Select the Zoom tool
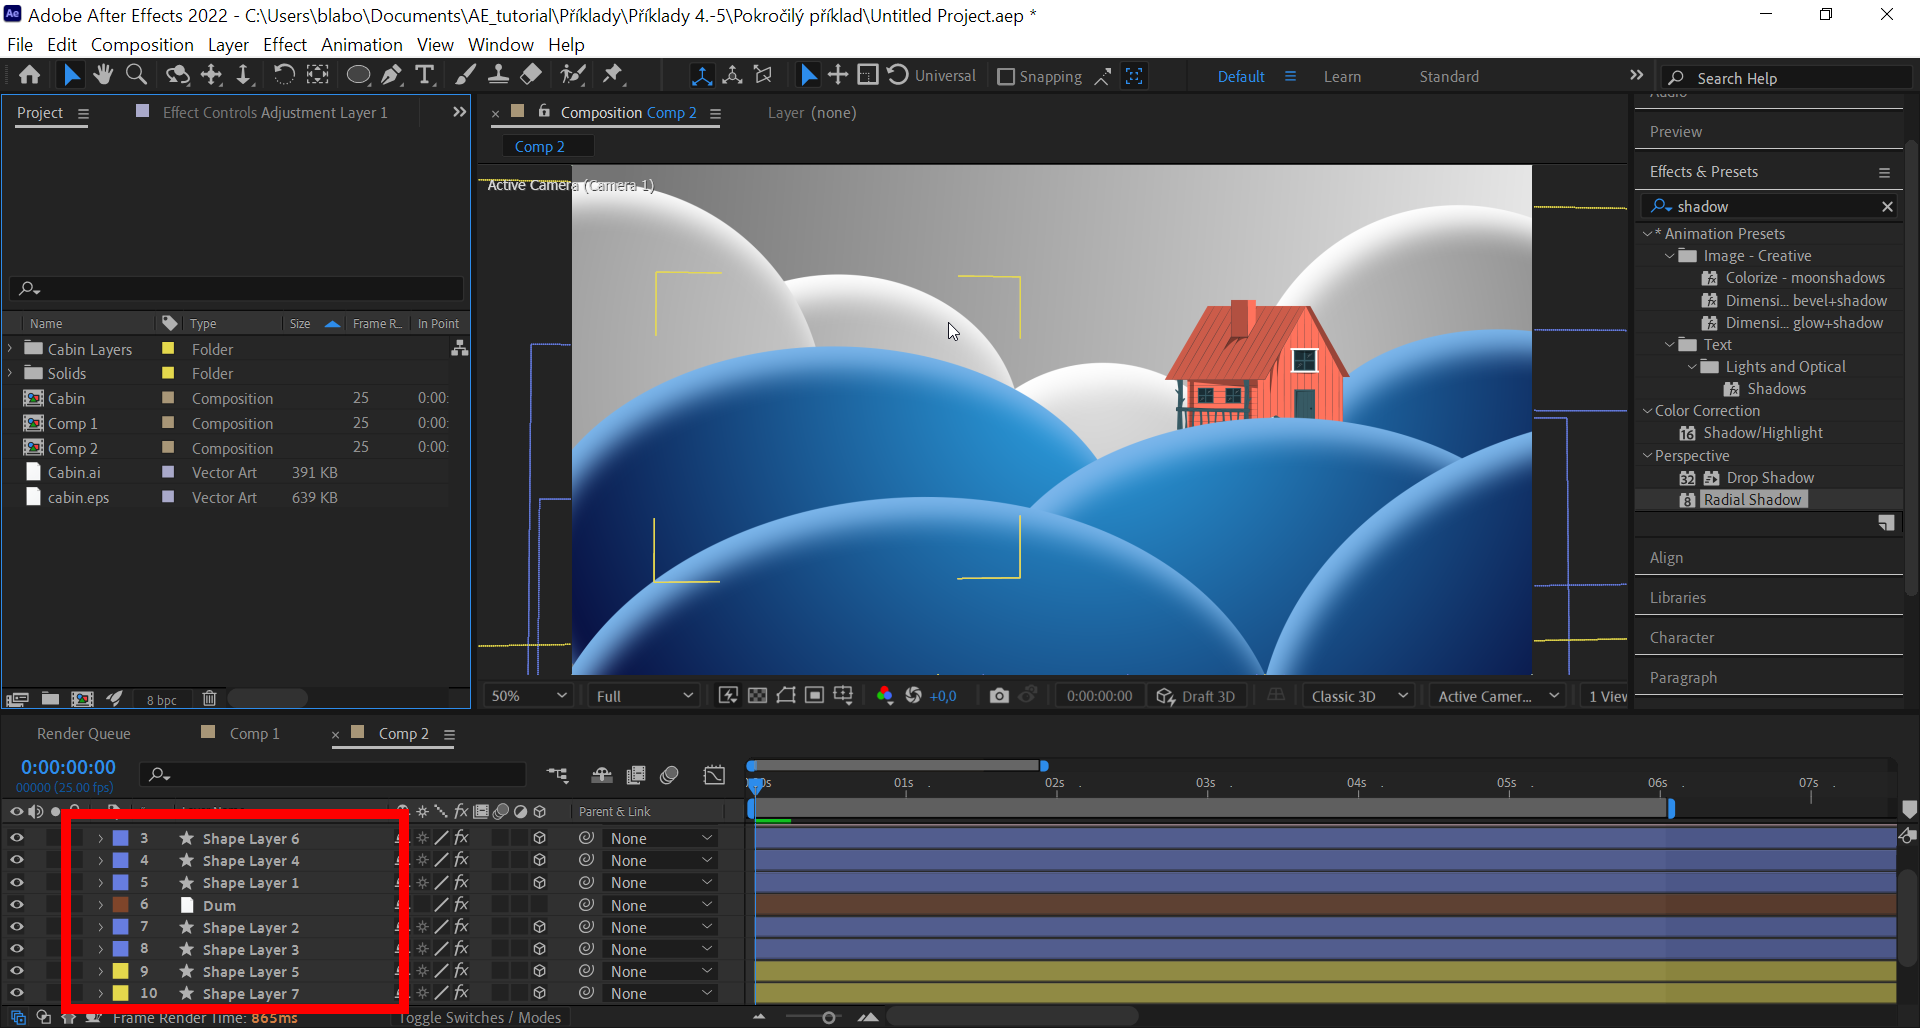 point(136,74)
